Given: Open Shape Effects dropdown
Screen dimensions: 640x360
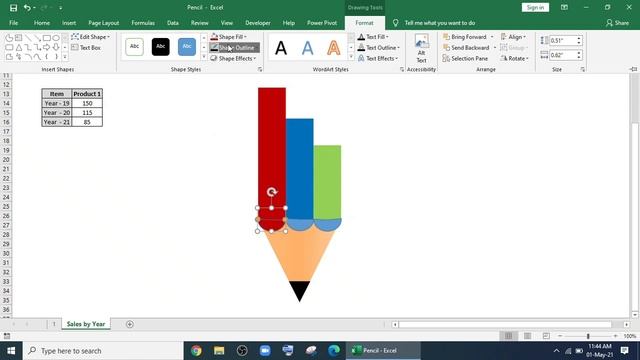Looking at the screenshot, I should (233, 59).
